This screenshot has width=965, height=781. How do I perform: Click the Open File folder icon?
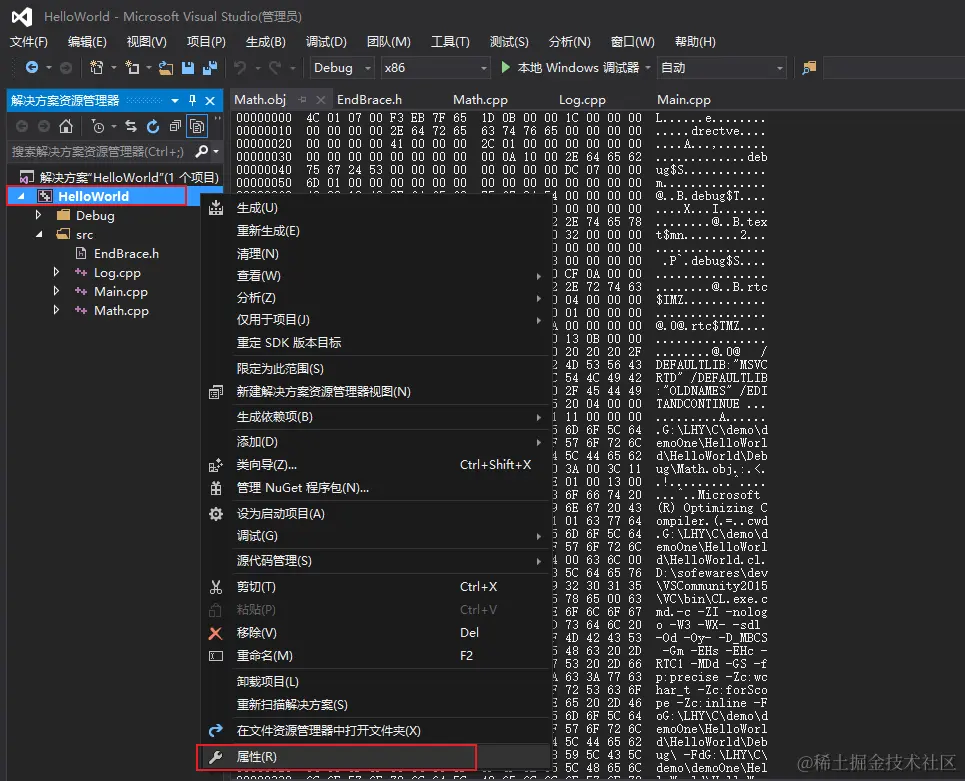(x=166, y=68)
